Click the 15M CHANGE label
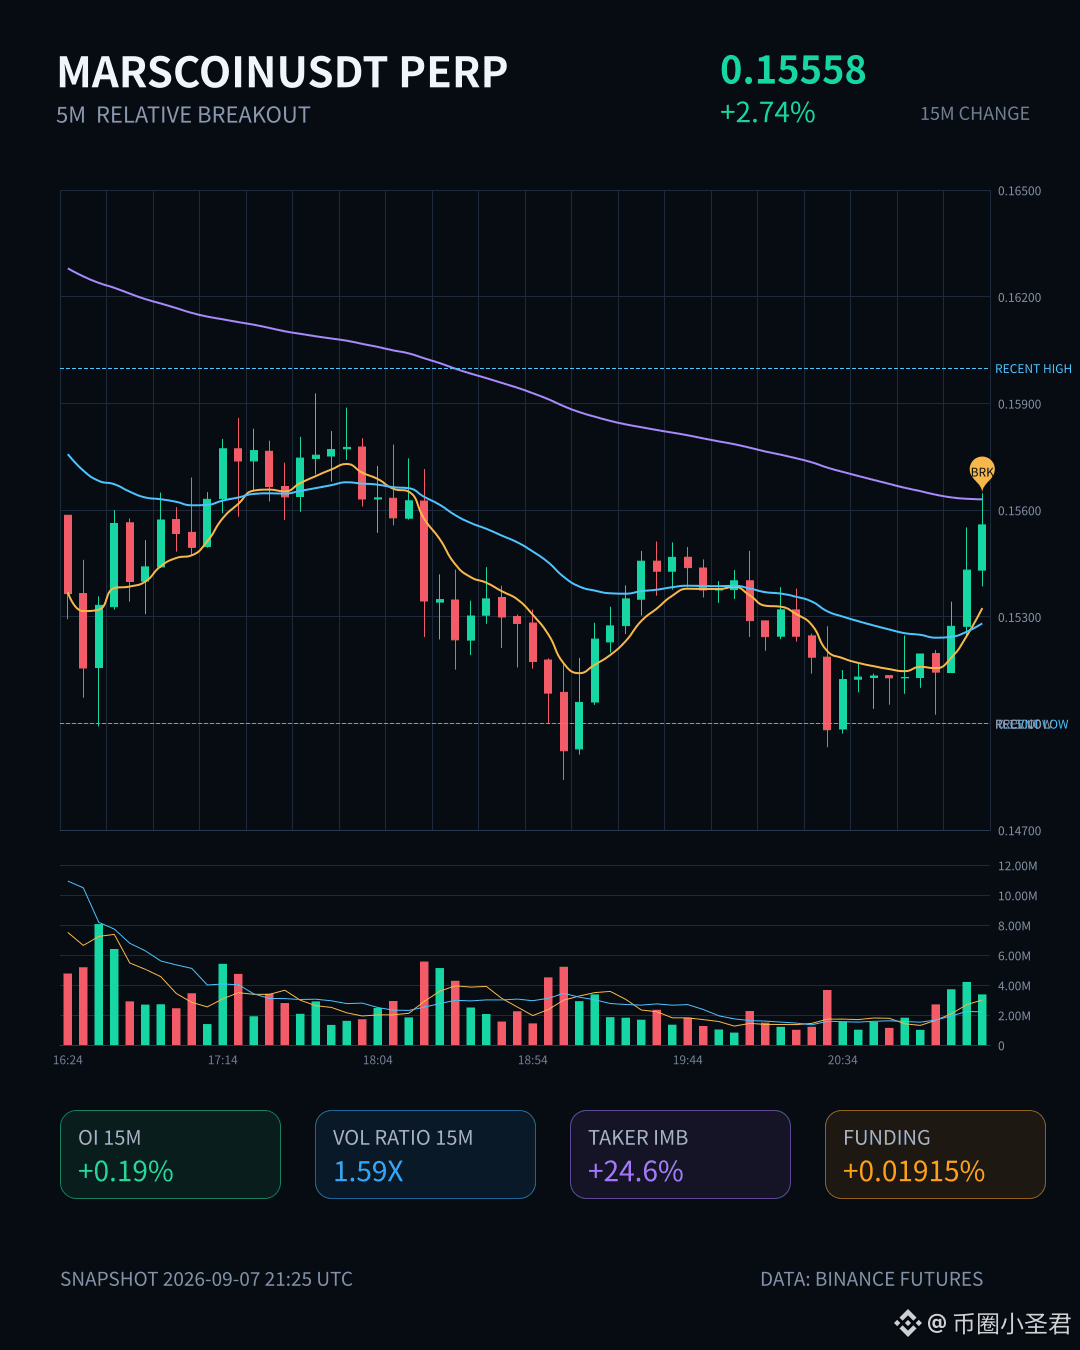The width and height of the screenshot is (1080, 1350). (x=975, y=114)
